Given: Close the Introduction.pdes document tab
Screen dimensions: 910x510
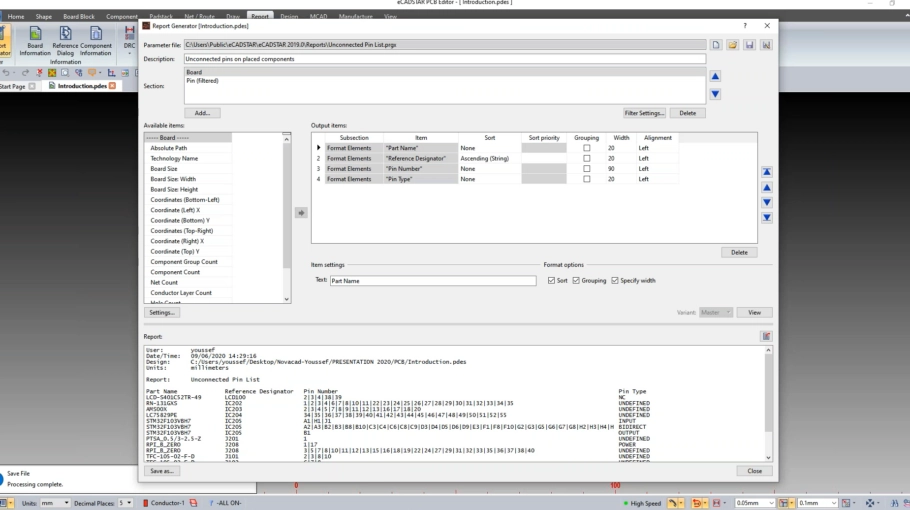Looking at the screenshot, I should 113,86.
